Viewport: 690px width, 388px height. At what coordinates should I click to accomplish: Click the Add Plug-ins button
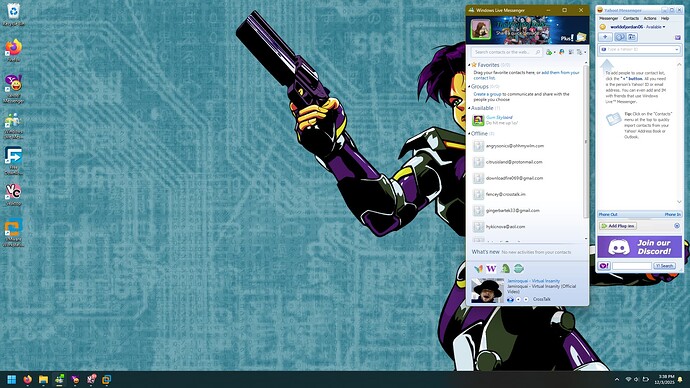point(618,226)
